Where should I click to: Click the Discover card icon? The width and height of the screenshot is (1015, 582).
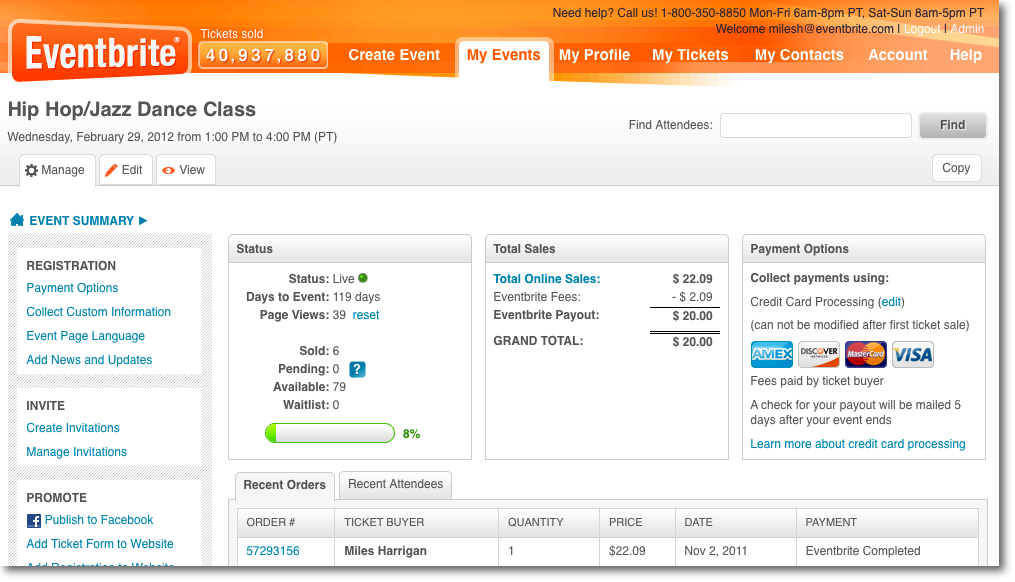click(819, 354)
